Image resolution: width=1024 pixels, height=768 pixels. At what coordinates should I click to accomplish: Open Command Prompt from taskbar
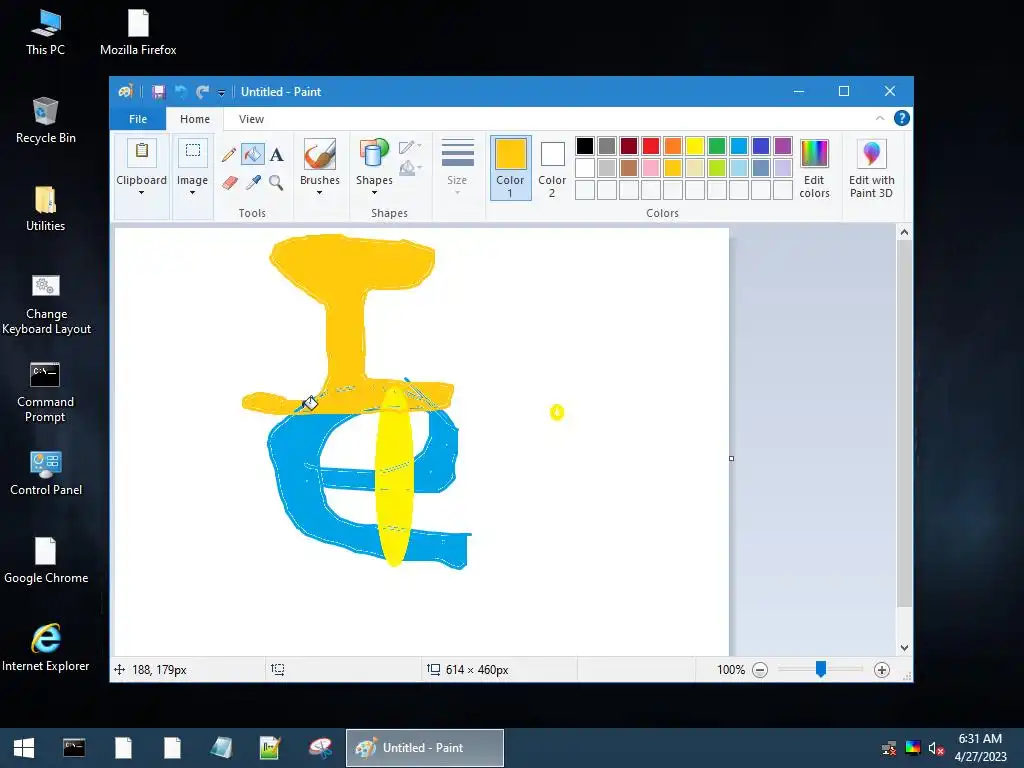coord(74,748)
